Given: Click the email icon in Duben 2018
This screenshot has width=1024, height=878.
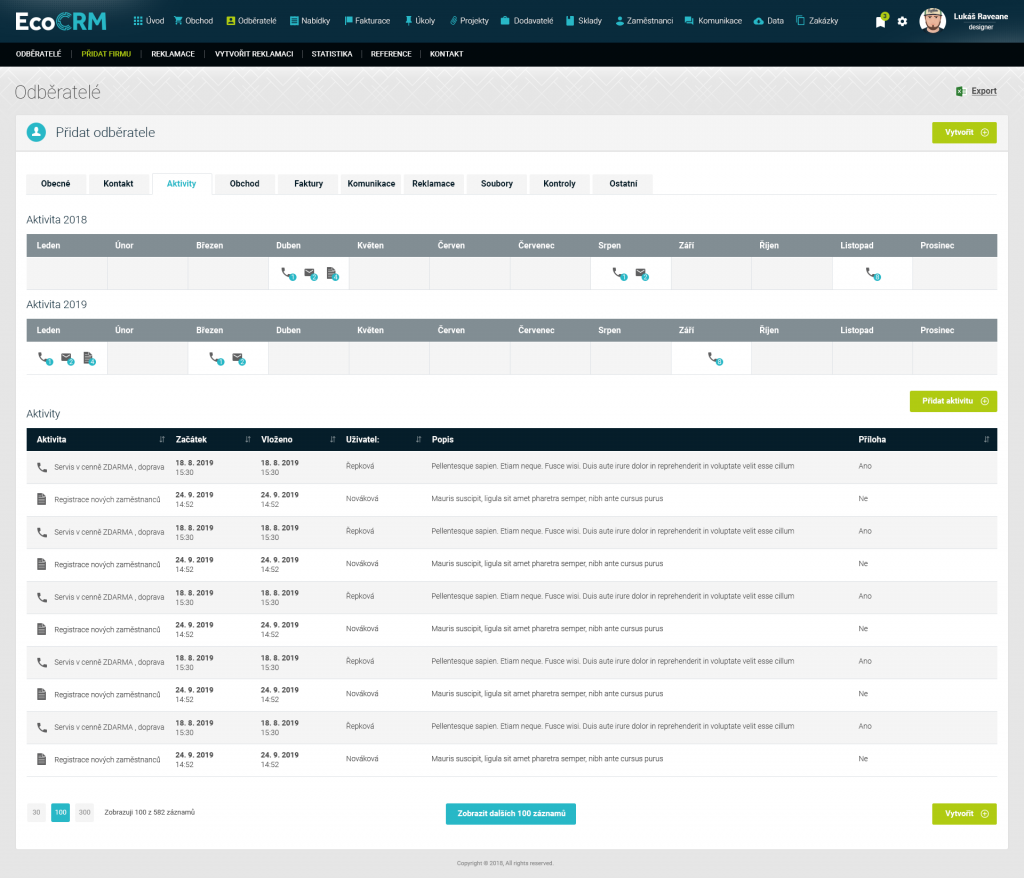Looking at the screenshot, I should coord(310,273).
